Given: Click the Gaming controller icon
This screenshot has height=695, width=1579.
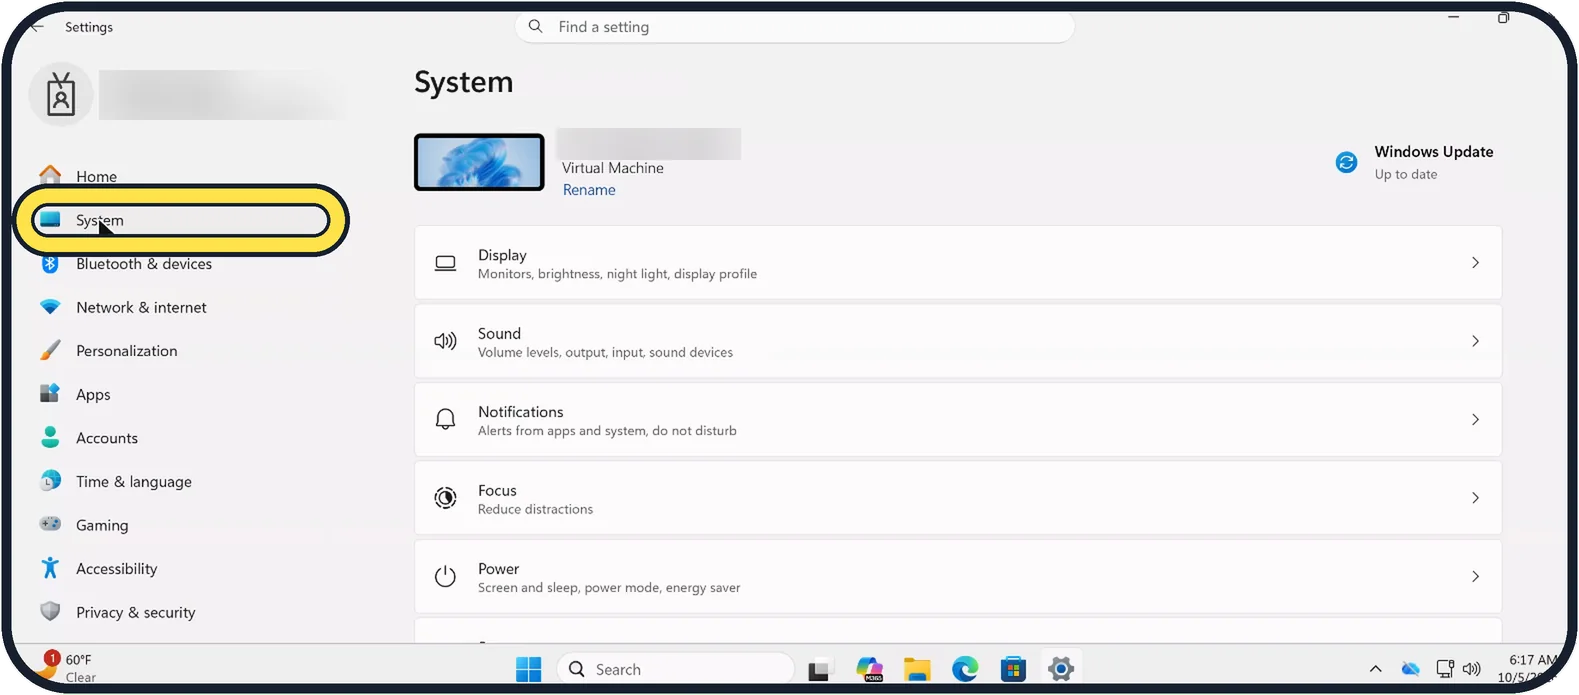Looking at the screenshot, I should point(50,524).
